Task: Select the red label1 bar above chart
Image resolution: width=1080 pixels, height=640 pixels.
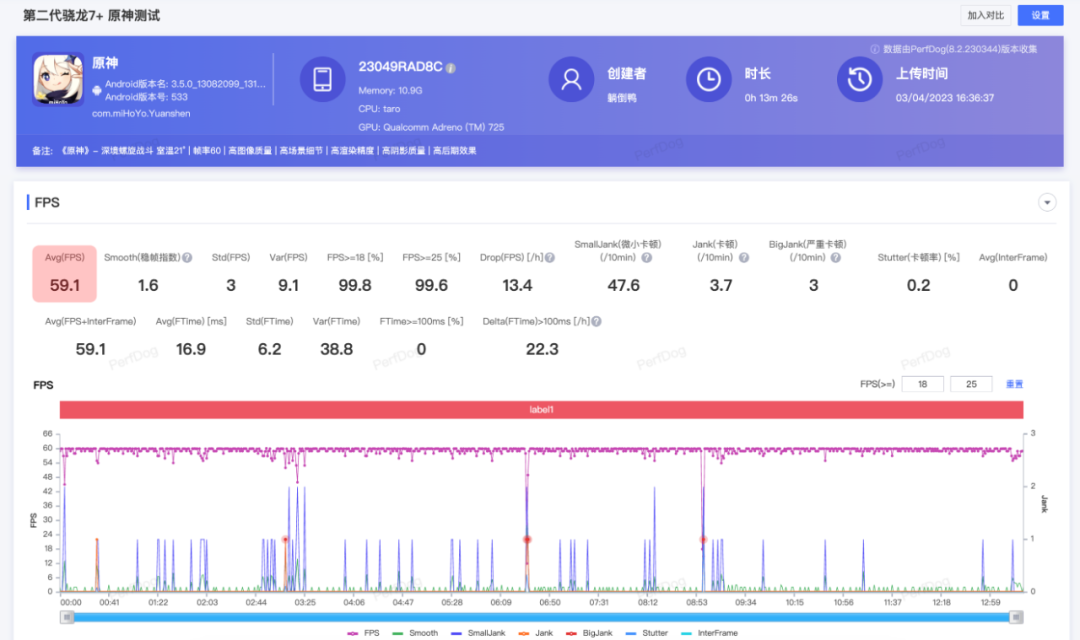Action: click(x=541, y=410)
